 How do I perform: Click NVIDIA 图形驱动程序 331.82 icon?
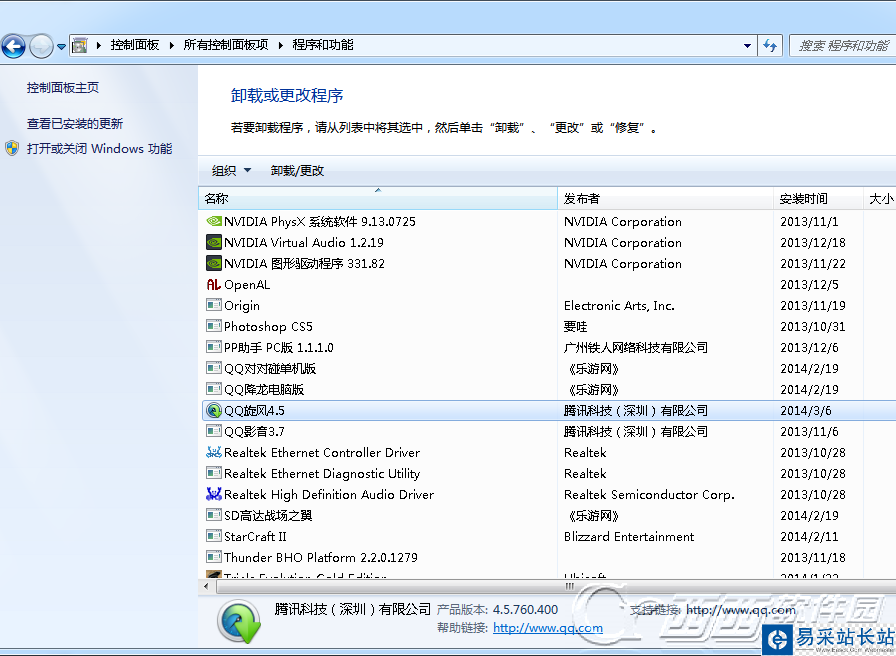click(214, 263)
